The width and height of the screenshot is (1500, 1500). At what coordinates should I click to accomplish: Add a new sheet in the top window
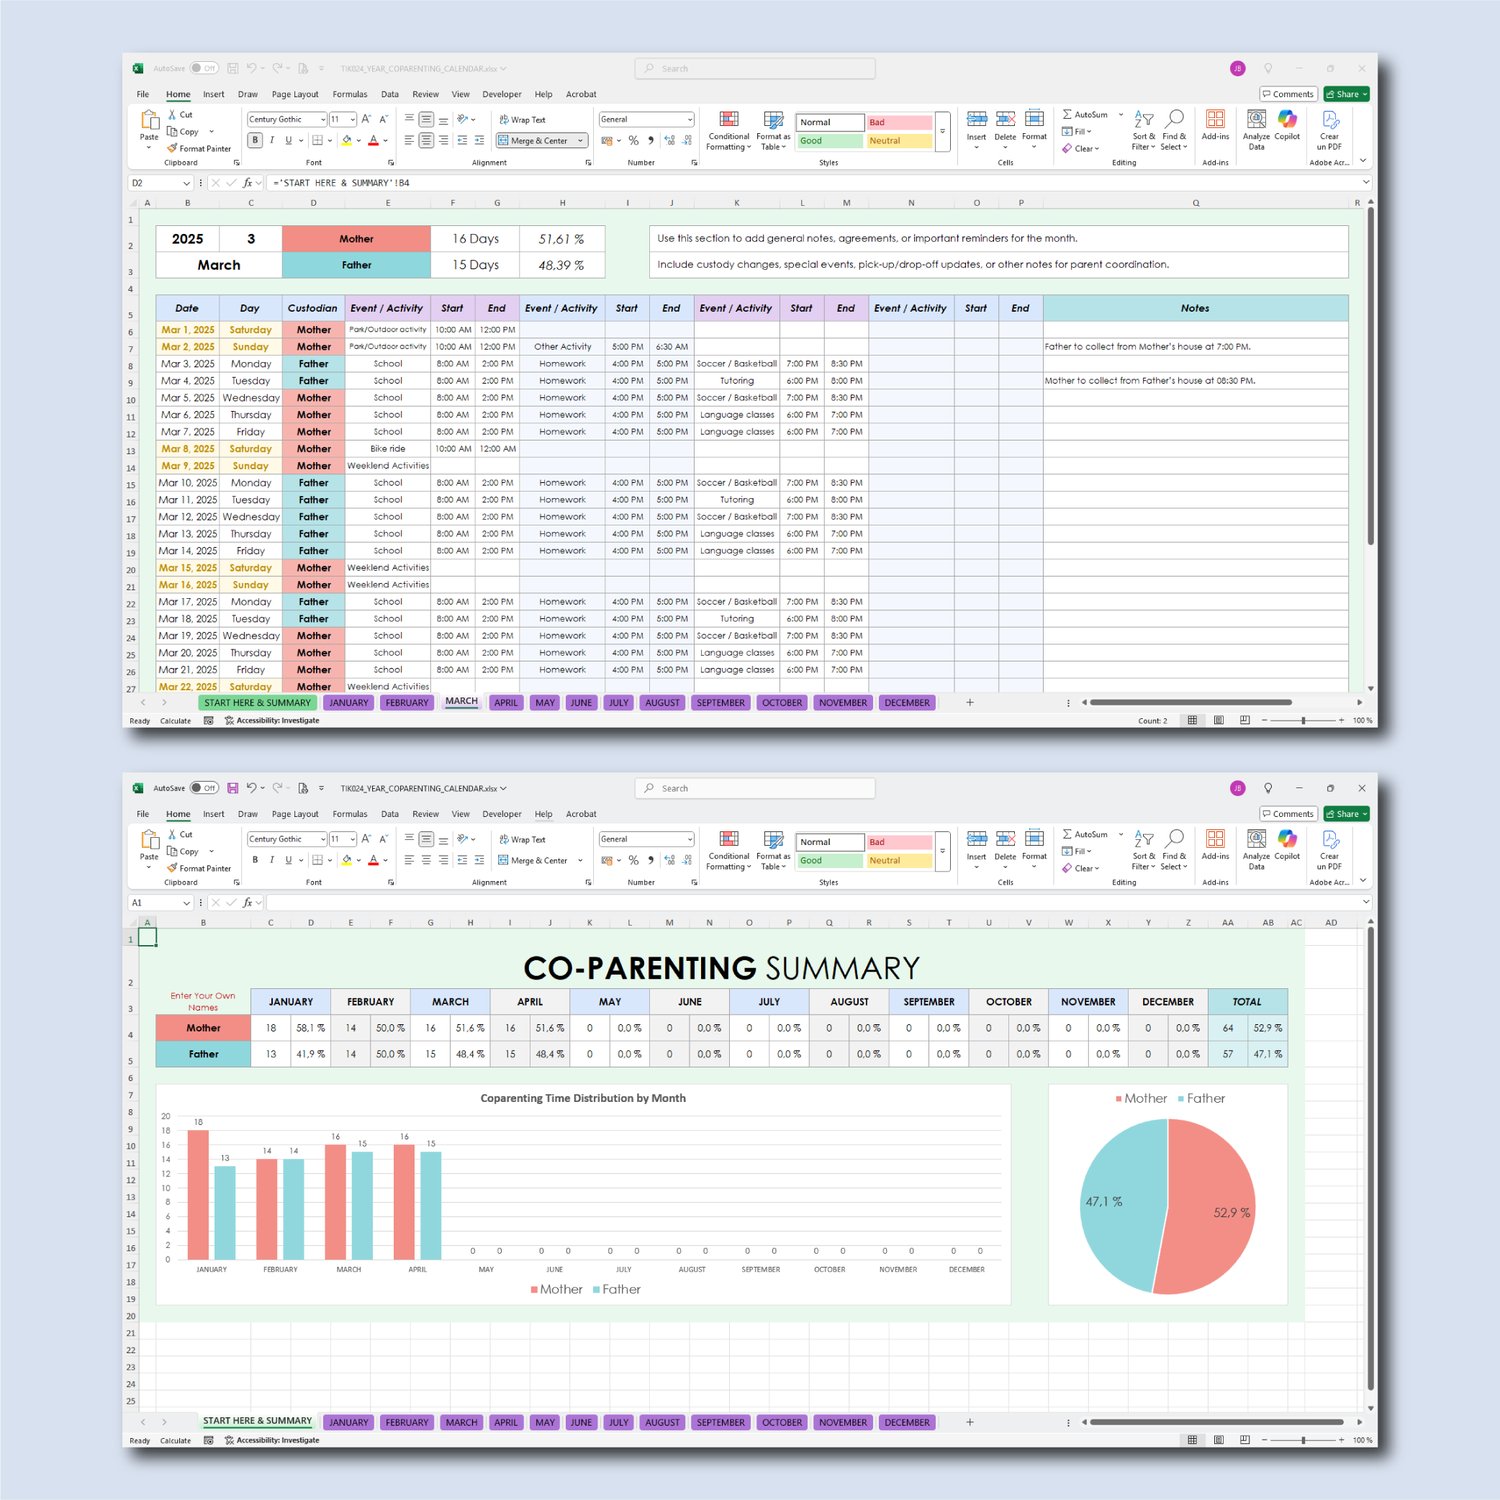coord(970,703)
